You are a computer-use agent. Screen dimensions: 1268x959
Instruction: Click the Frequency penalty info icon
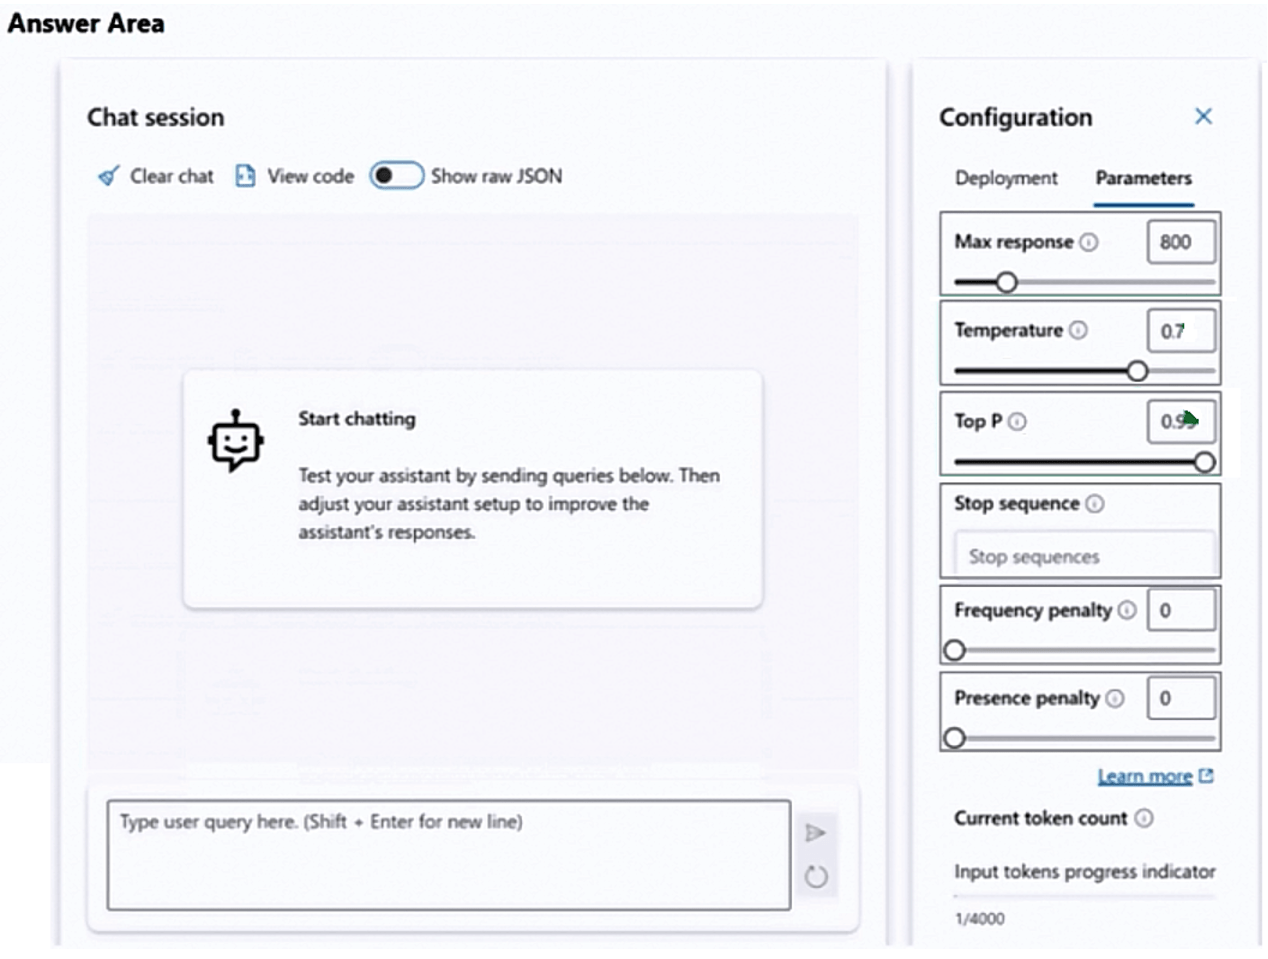pos(1127,610)
